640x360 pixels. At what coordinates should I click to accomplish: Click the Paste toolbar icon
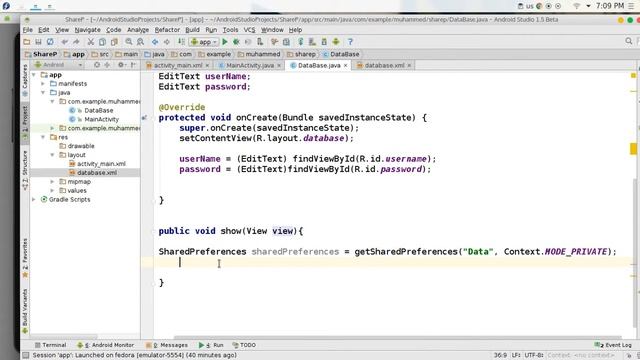pos(114,42)
